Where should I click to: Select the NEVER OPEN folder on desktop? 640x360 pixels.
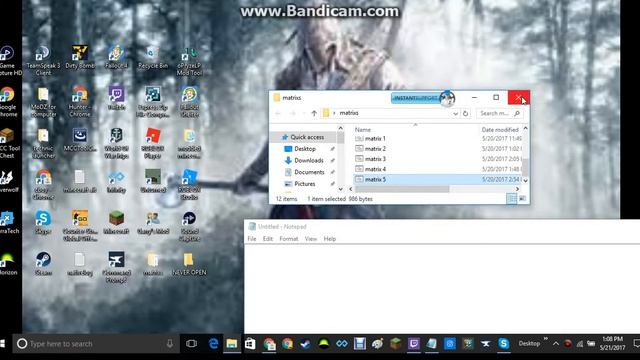coord(189,264)
